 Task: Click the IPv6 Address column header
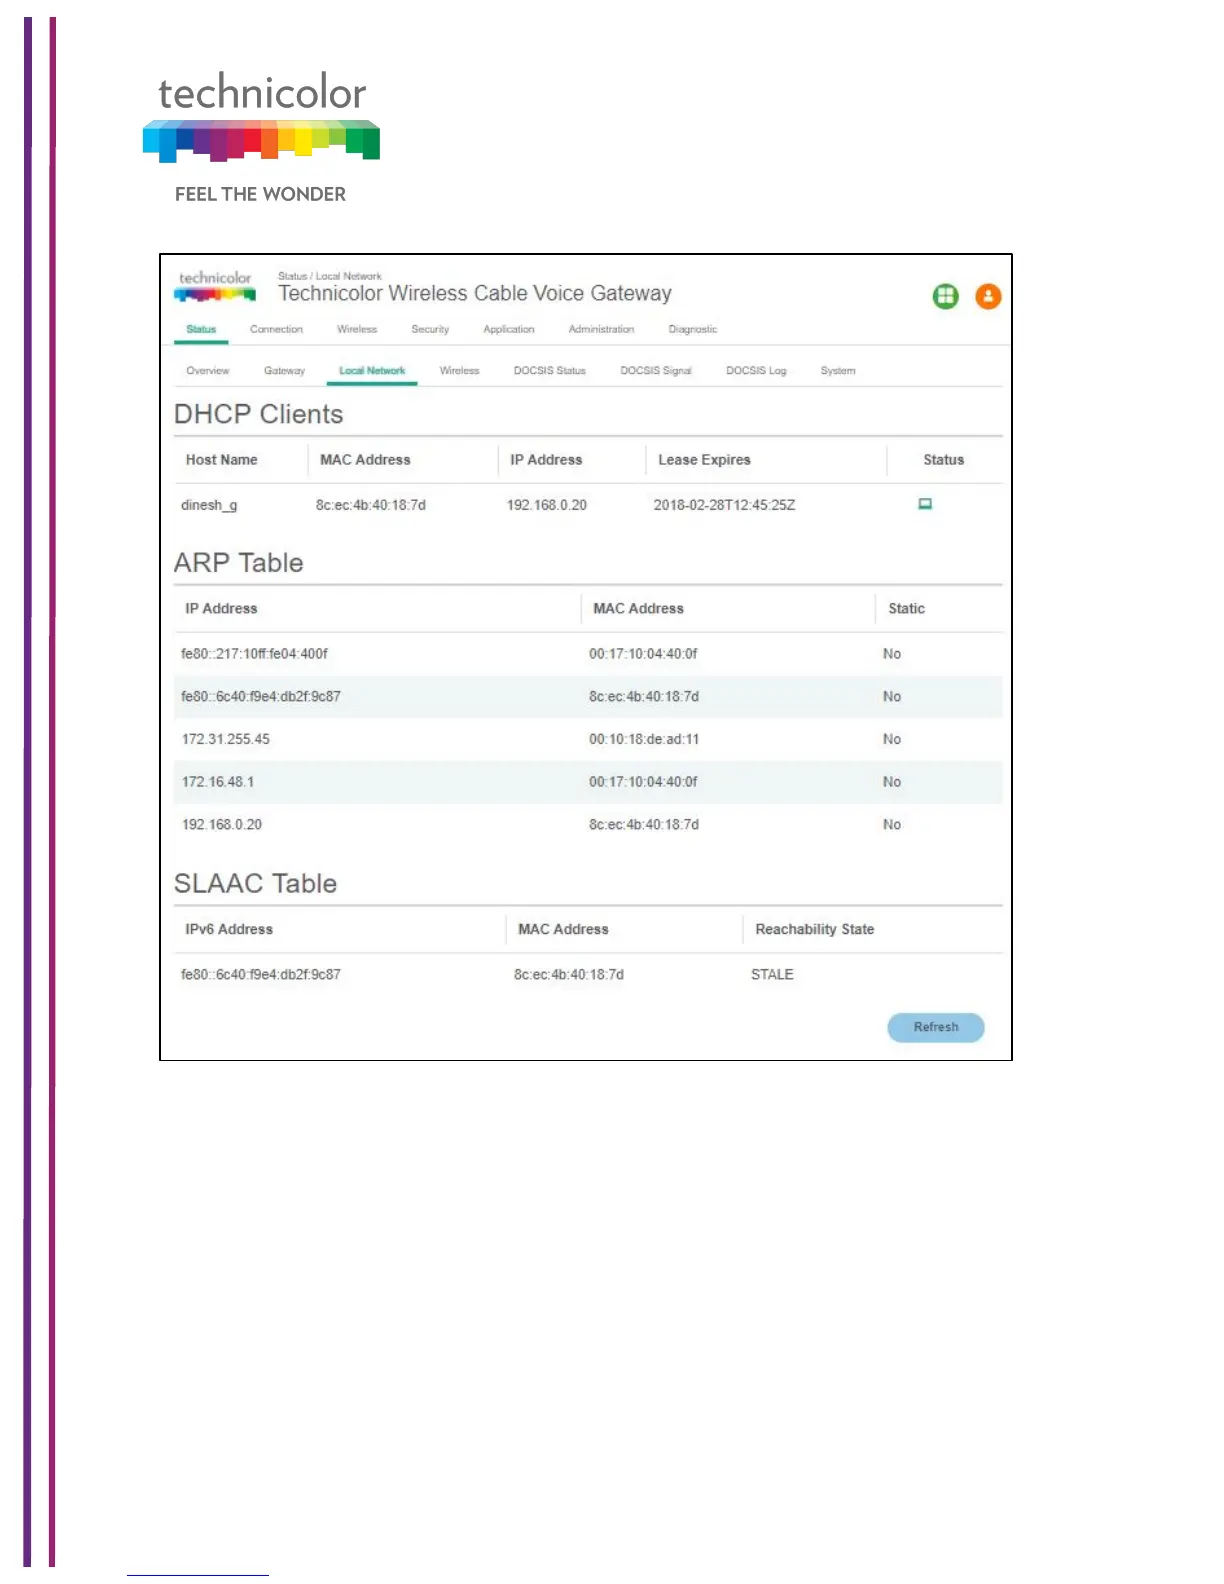[229, 930]
